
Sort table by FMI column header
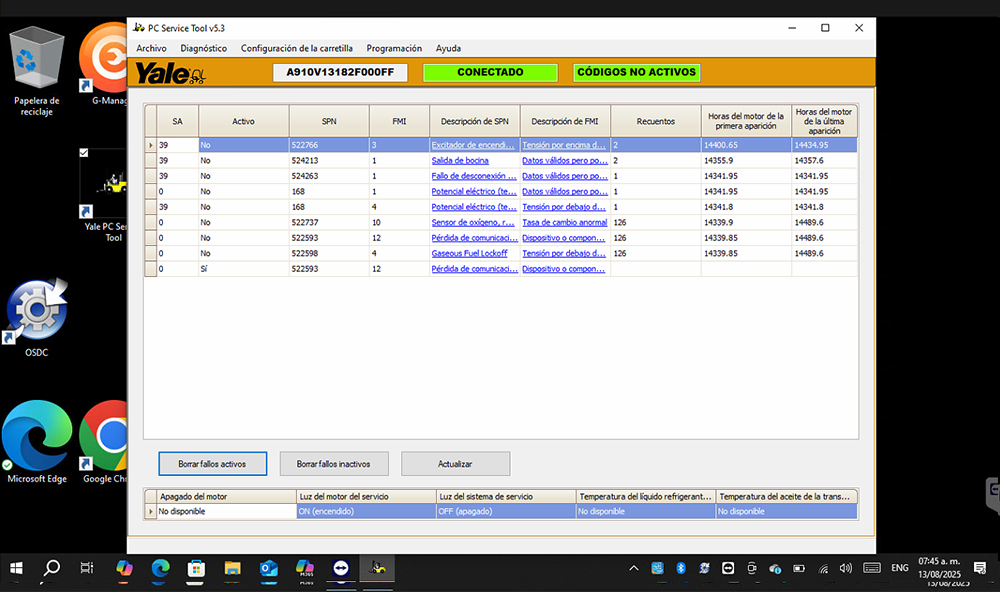[399, 121]
